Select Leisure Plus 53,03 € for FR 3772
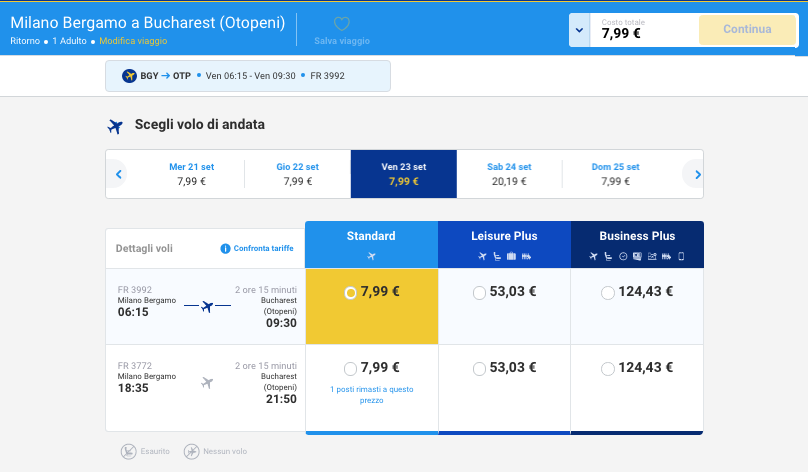This screenshot has width=808, height=472. 479,368
